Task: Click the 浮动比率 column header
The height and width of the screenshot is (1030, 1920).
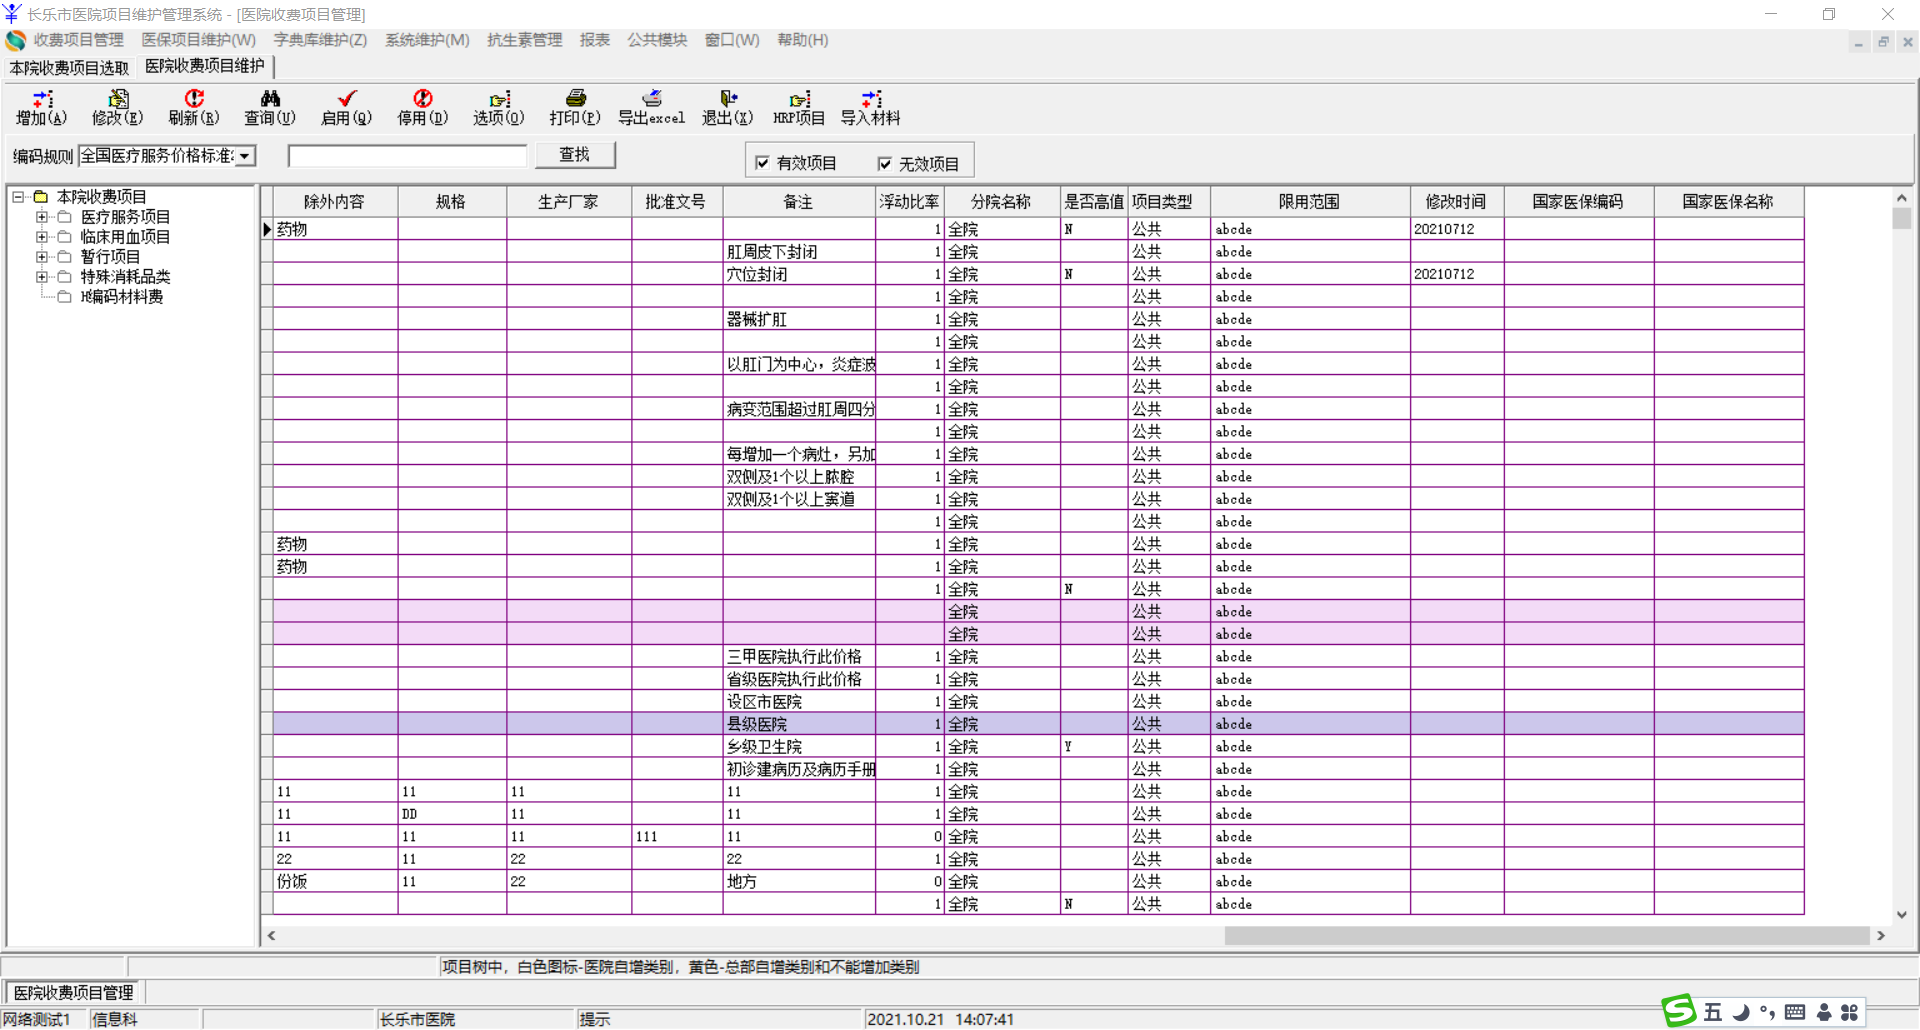Action: (x=909, y=202)
